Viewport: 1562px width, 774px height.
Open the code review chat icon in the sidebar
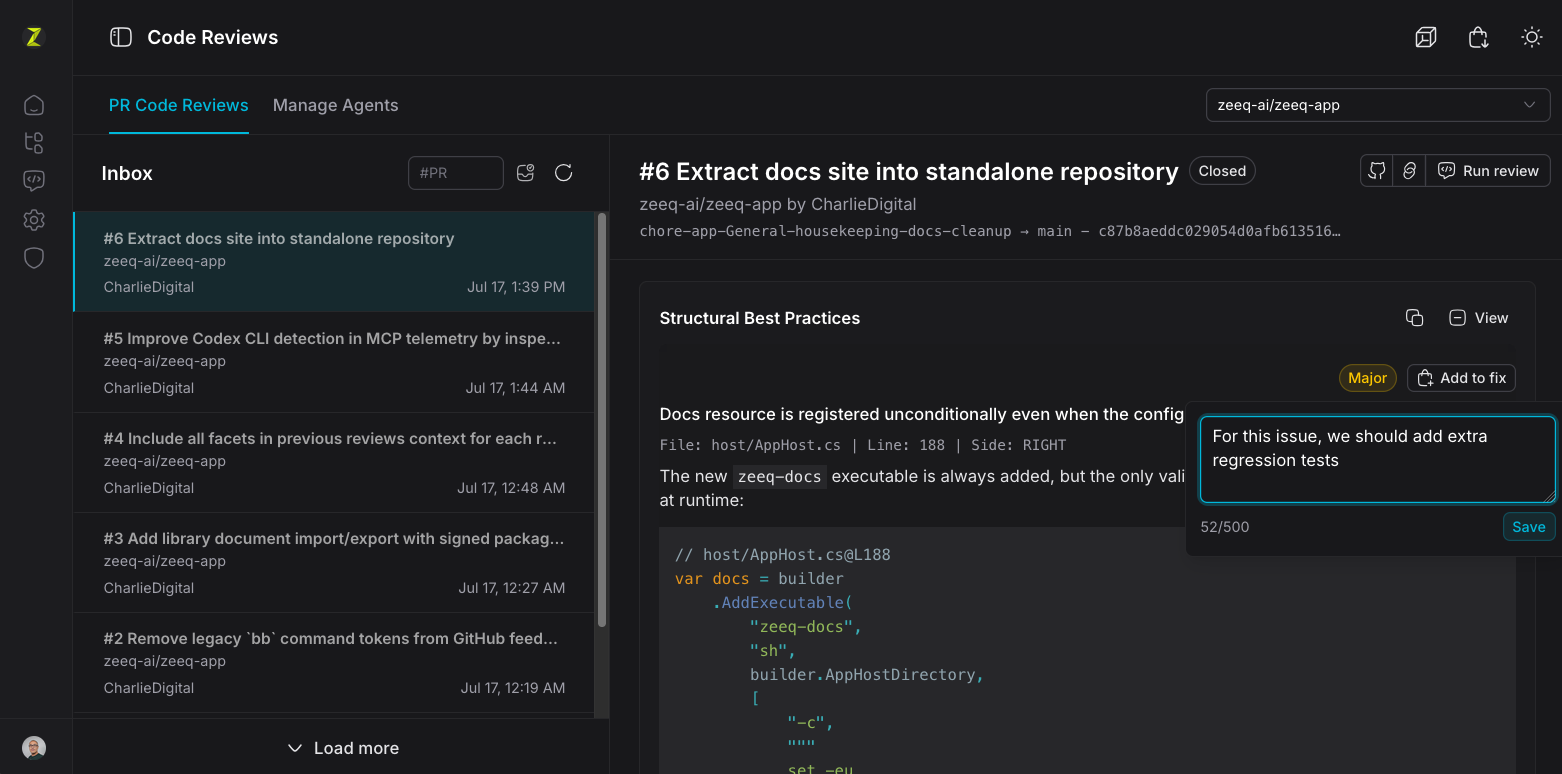[x=34, y=181]
